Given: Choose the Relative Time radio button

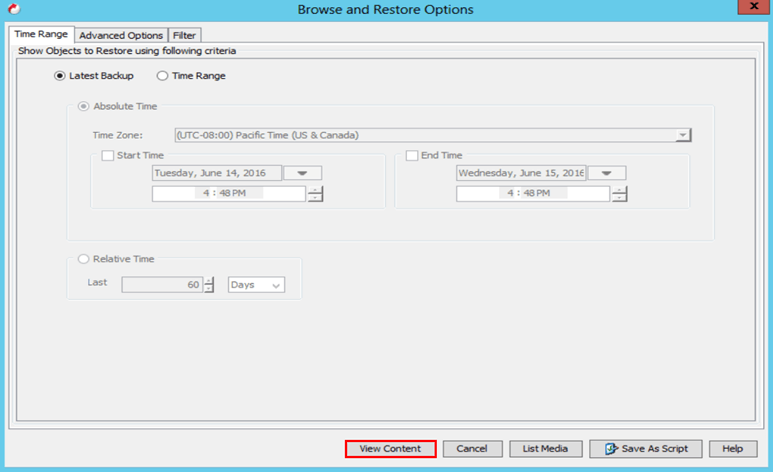Looking at the screenshot, I should (84, 259).
